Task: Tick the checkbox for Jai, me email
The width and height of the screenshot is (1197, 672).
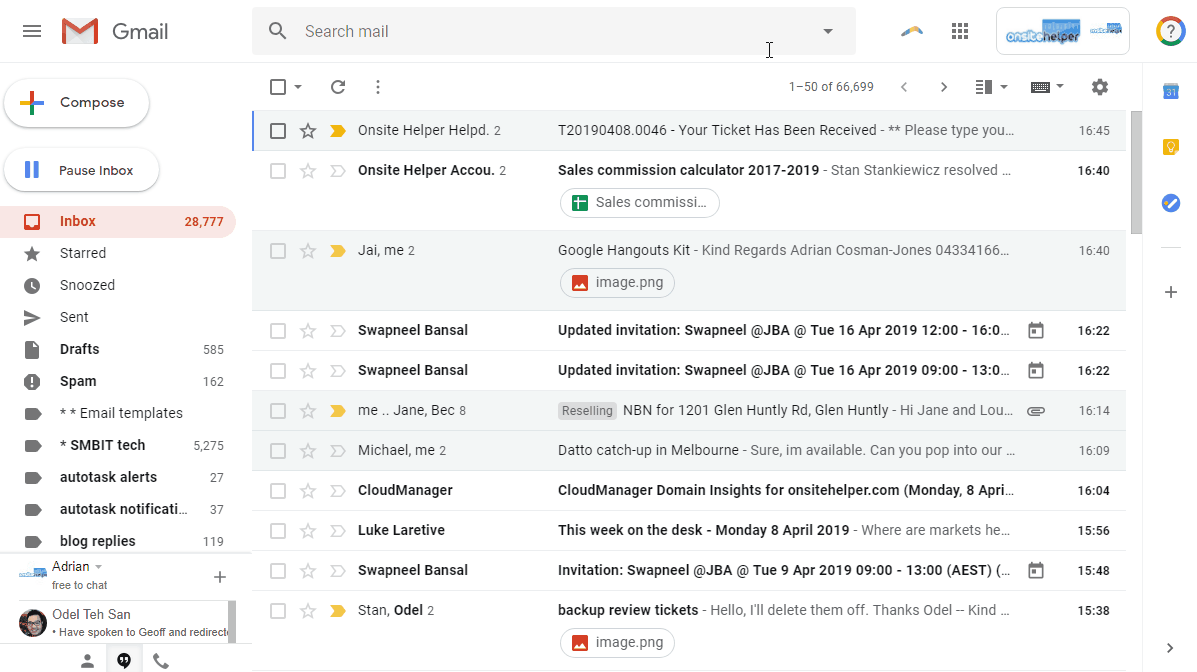Action: 278,250
